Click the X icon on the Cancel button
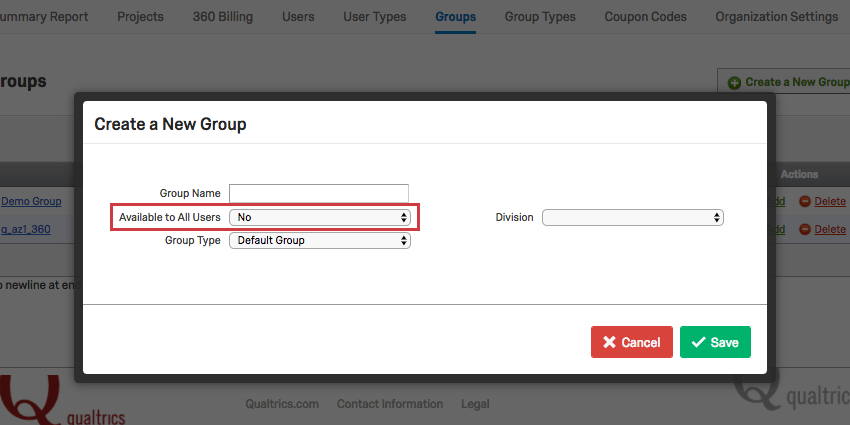 coord(609,342)
